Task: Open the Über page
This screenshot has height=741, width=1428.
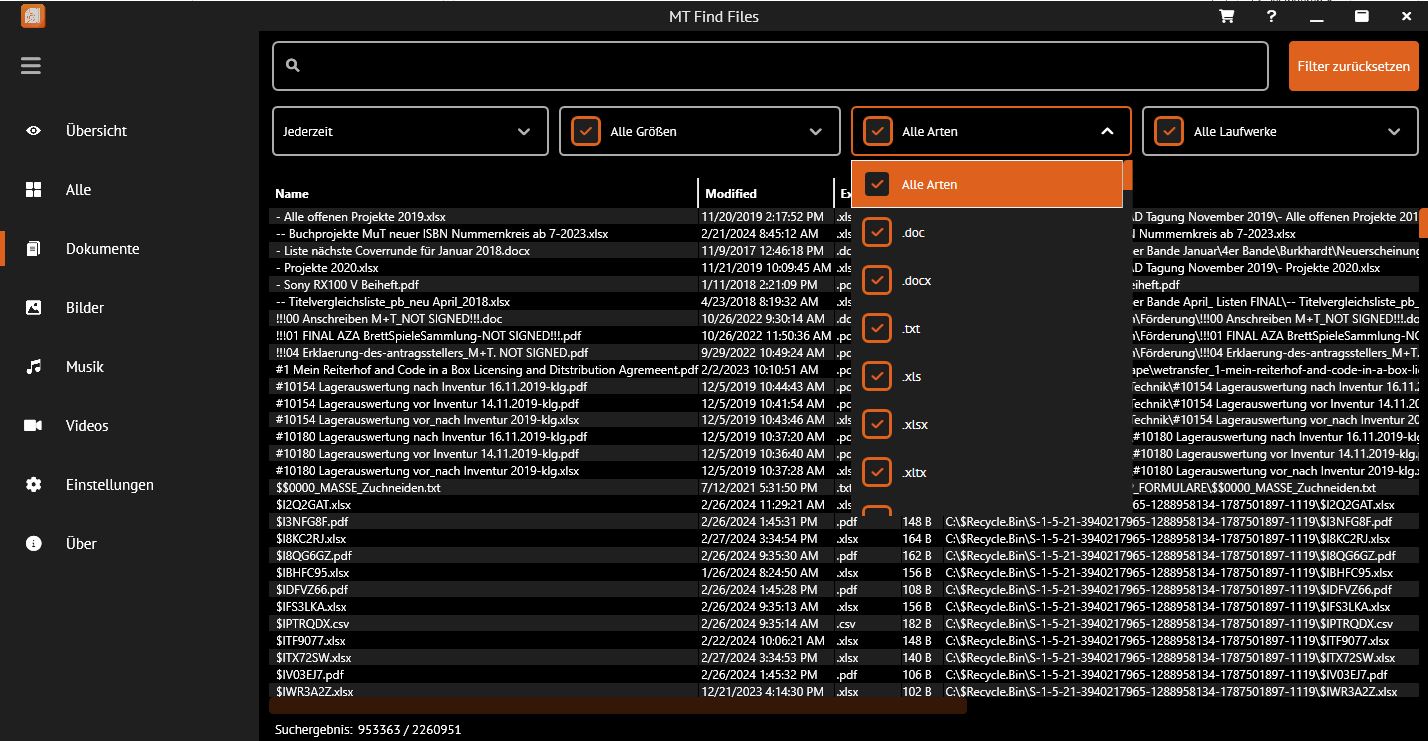Action: click(80, 544)
